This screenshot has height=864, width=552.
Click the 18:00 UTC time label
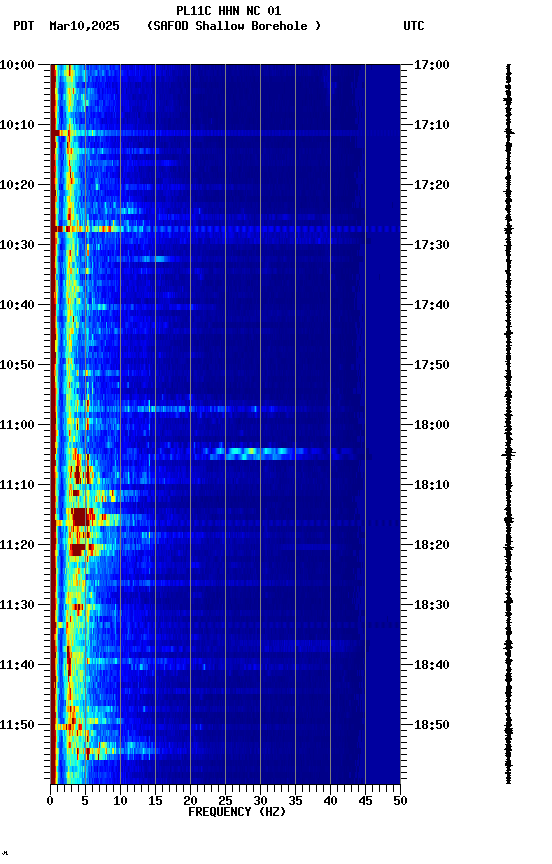point(432,425)
